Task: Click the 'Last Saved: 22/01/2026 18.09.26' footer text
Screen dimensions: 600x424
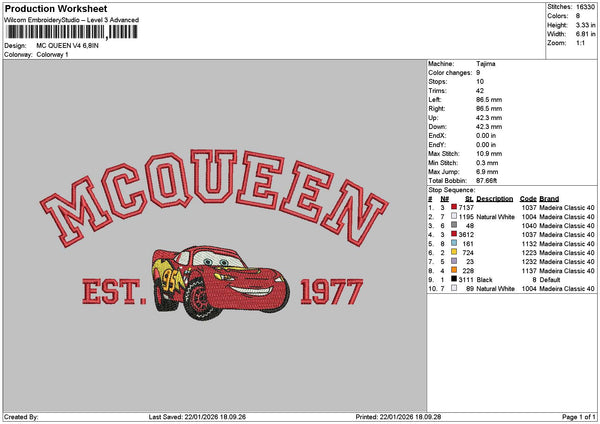Action: click(x=197, y=417)
